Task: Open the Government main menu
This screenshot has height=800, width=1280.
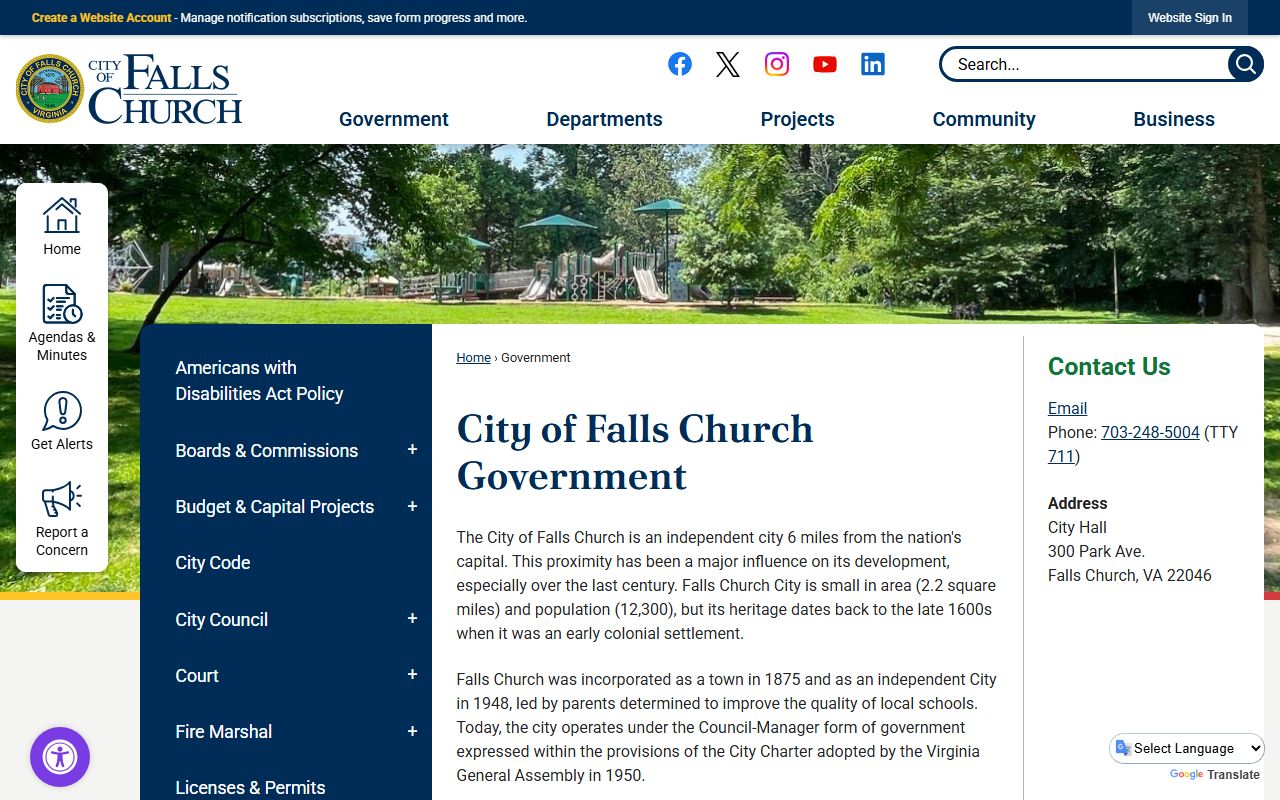Action: (x=394, y=119)
